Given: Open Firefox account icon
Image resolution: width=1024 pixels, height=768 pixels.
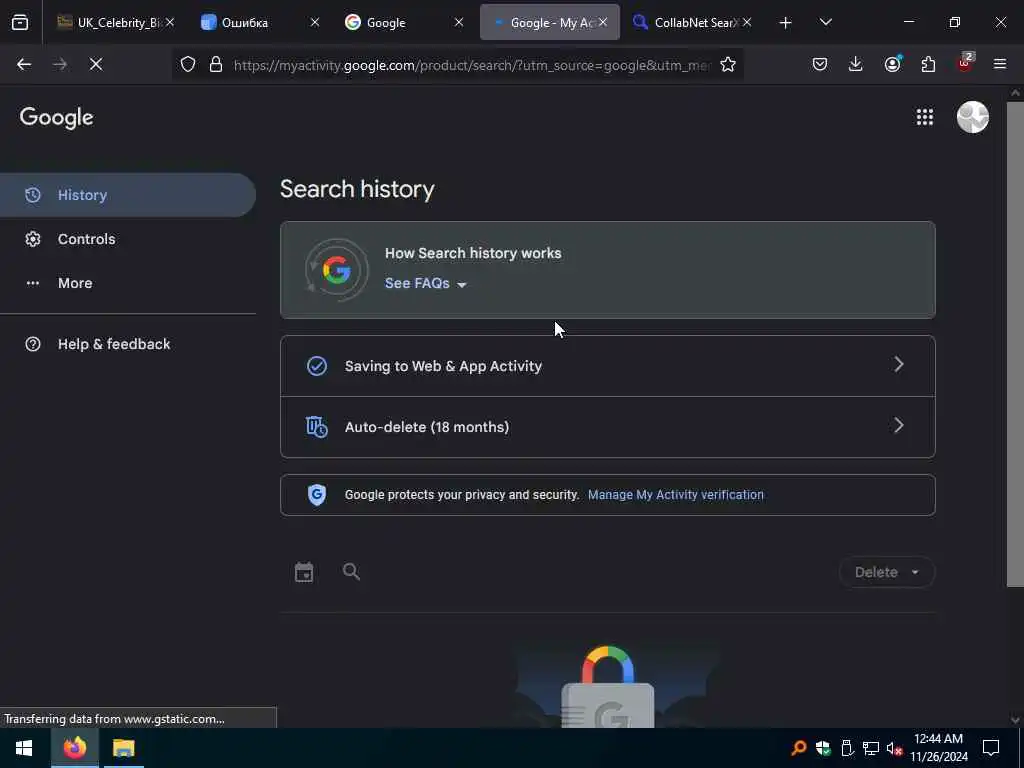Looking at the screenshot, I should [892, 64].
